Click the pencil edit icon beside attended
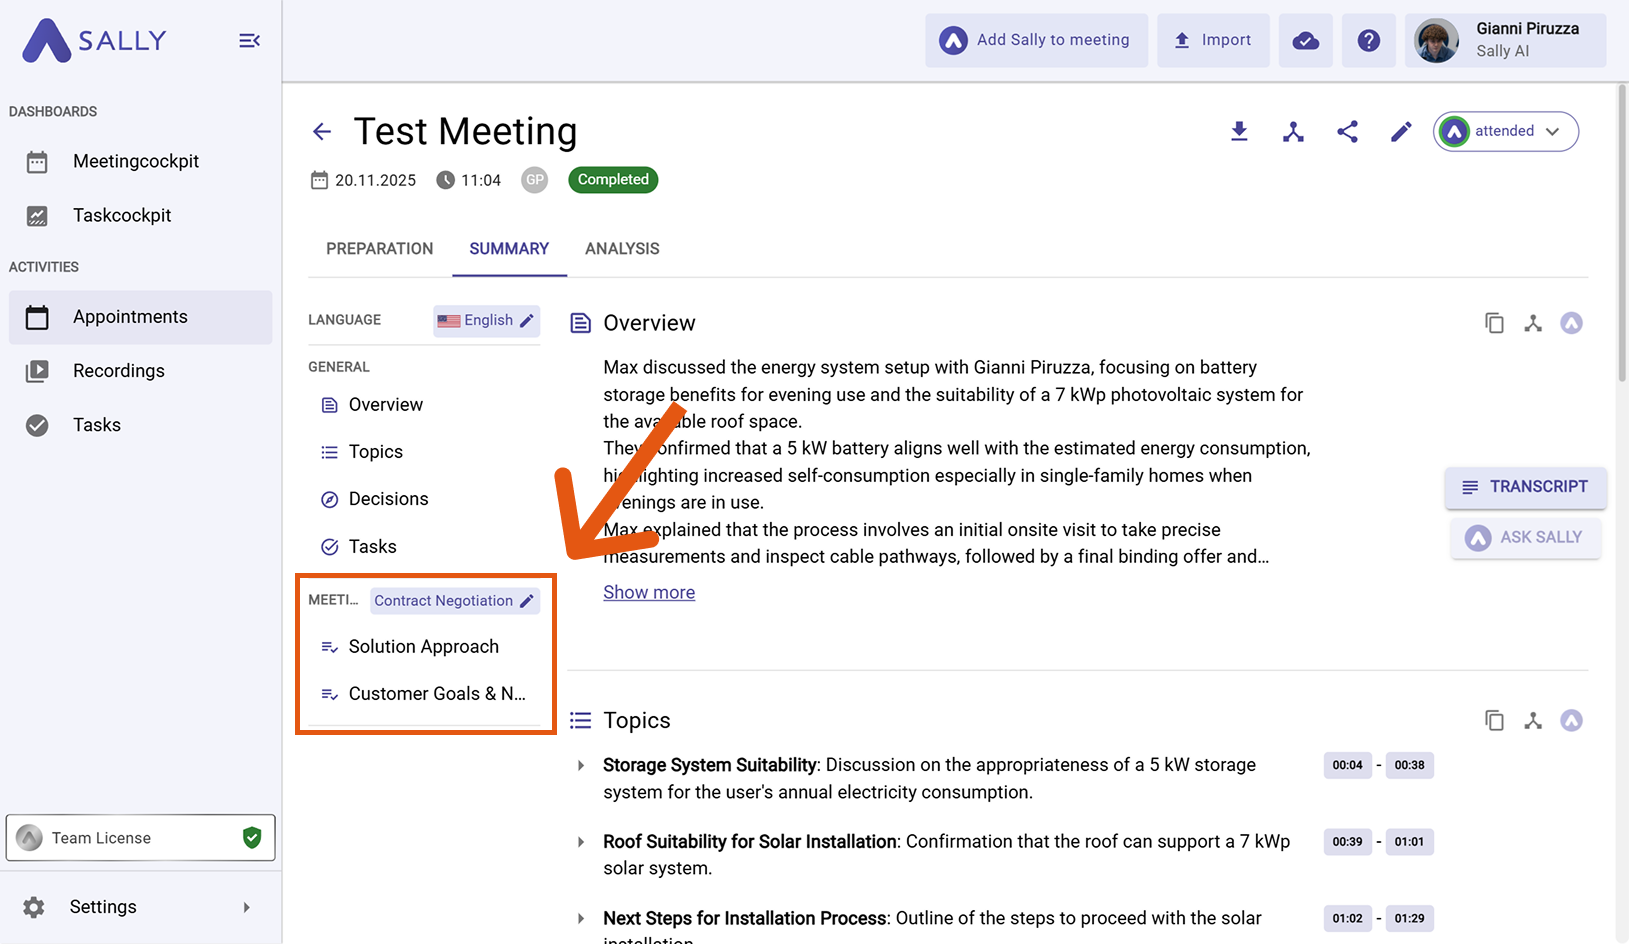 pyautogui.click(x=1401, y=131)
